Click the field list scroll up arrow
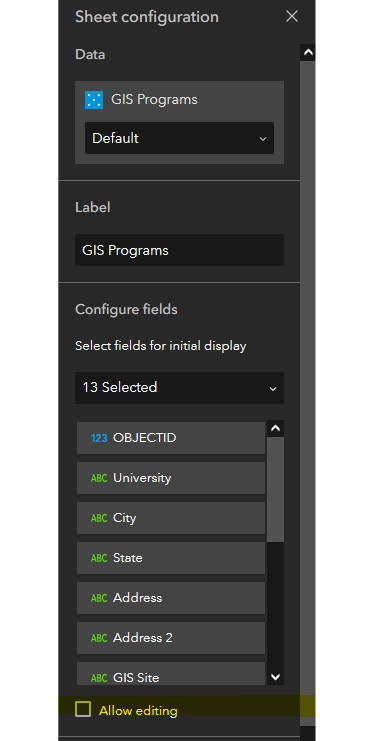This screenshot has width=373, height=741. 276,429
